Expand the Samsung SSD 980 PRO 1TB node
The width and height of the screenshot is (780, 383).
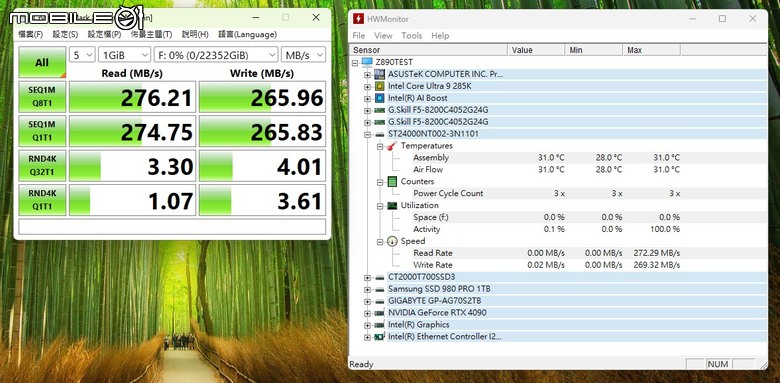point(367,289)
